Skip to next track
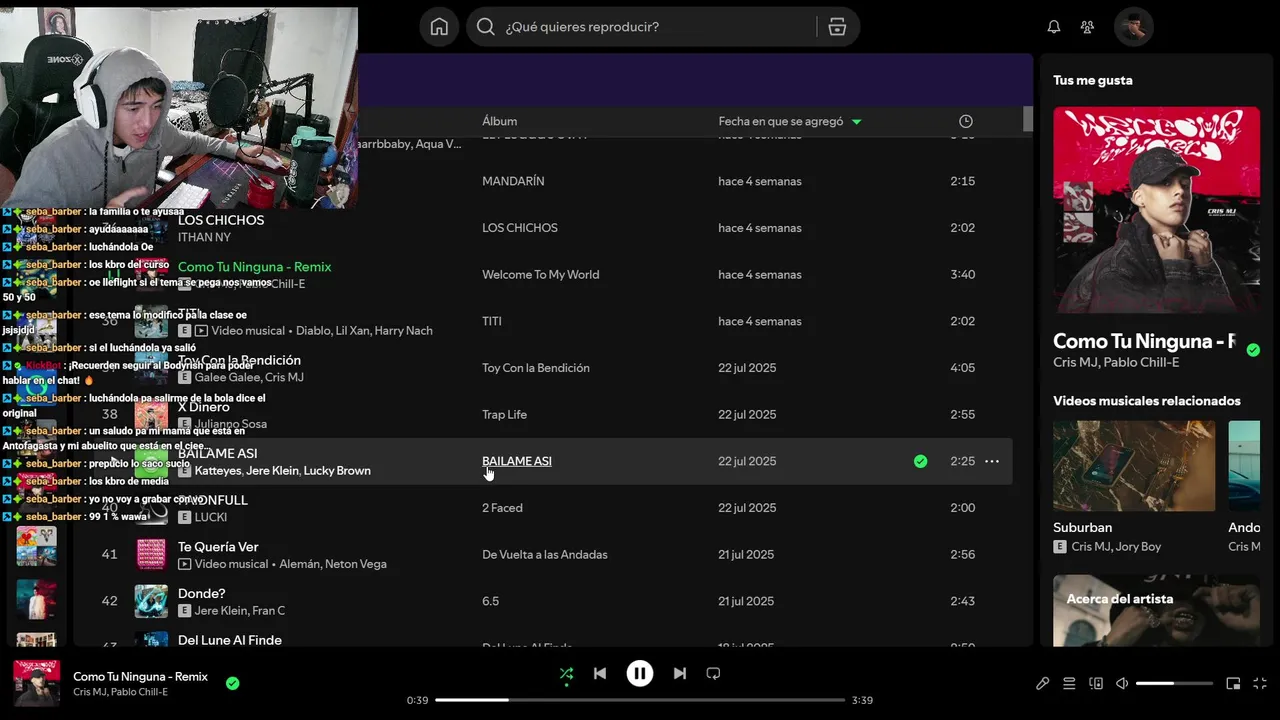 pyautogui.click(x=680, y=674)
